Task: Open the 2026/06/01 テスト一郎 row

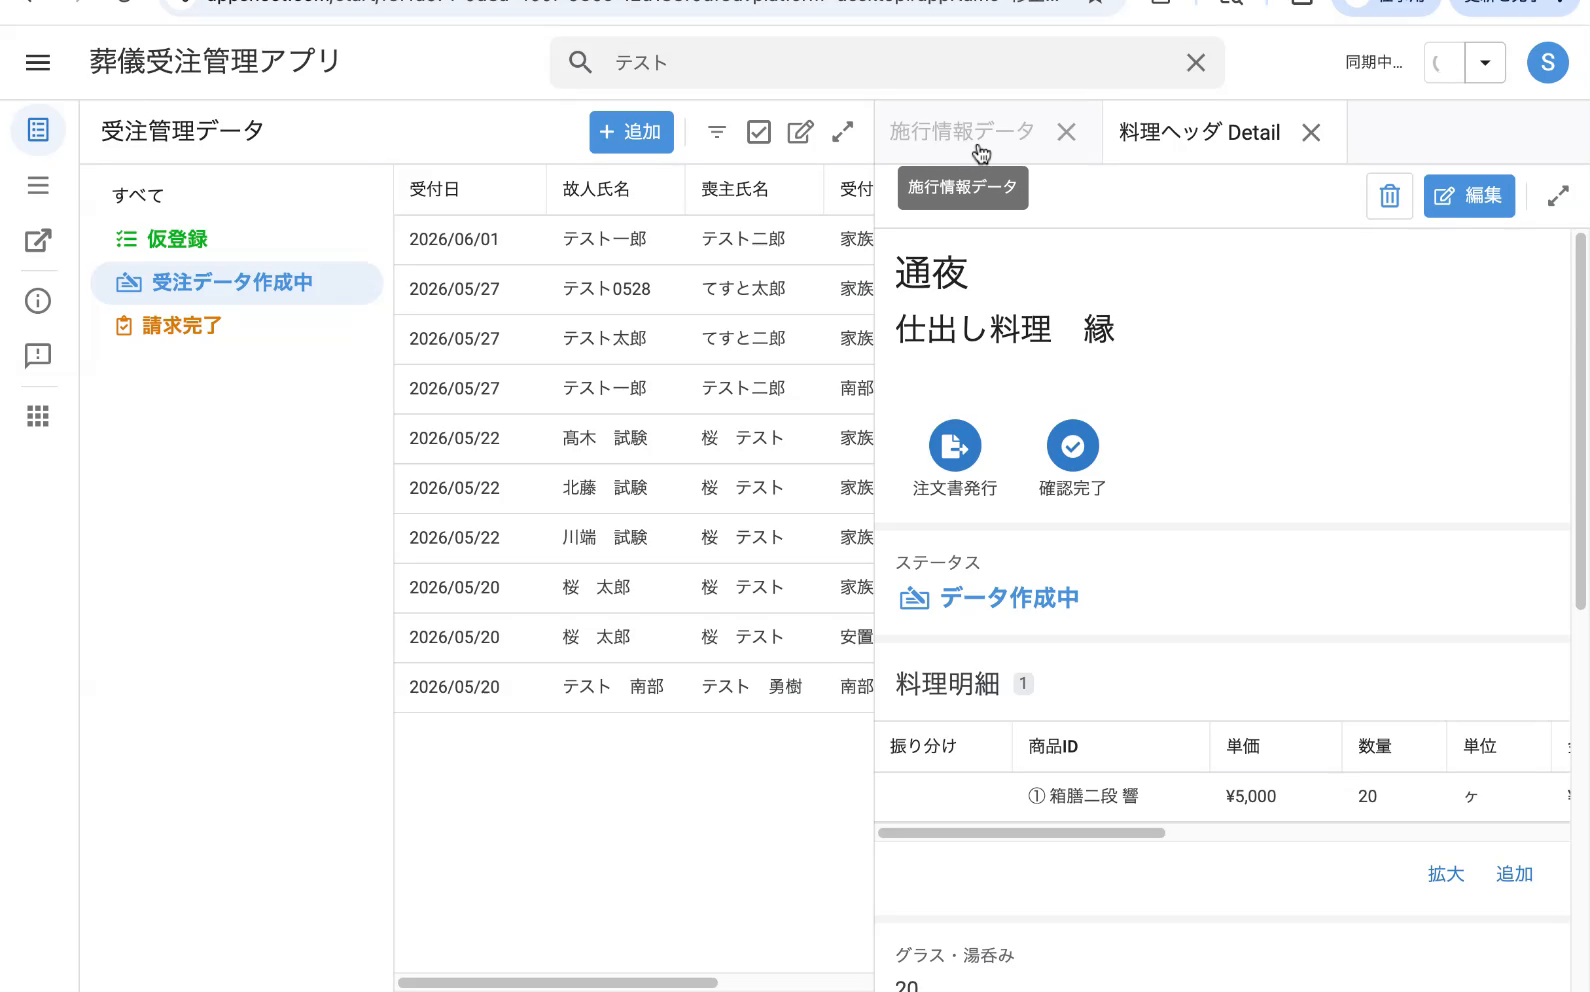Action: [x=634, y=239]
